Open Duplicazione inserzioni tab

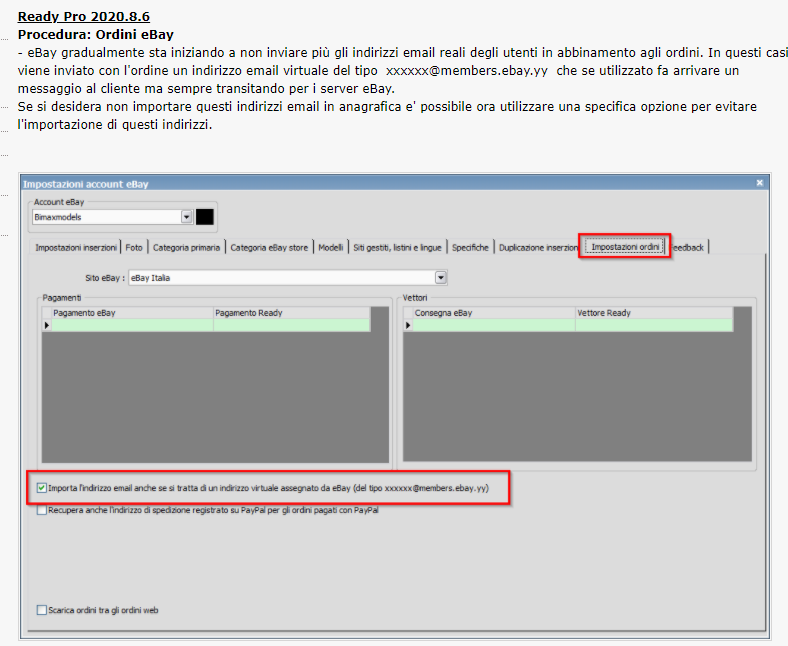click(538, 247)
